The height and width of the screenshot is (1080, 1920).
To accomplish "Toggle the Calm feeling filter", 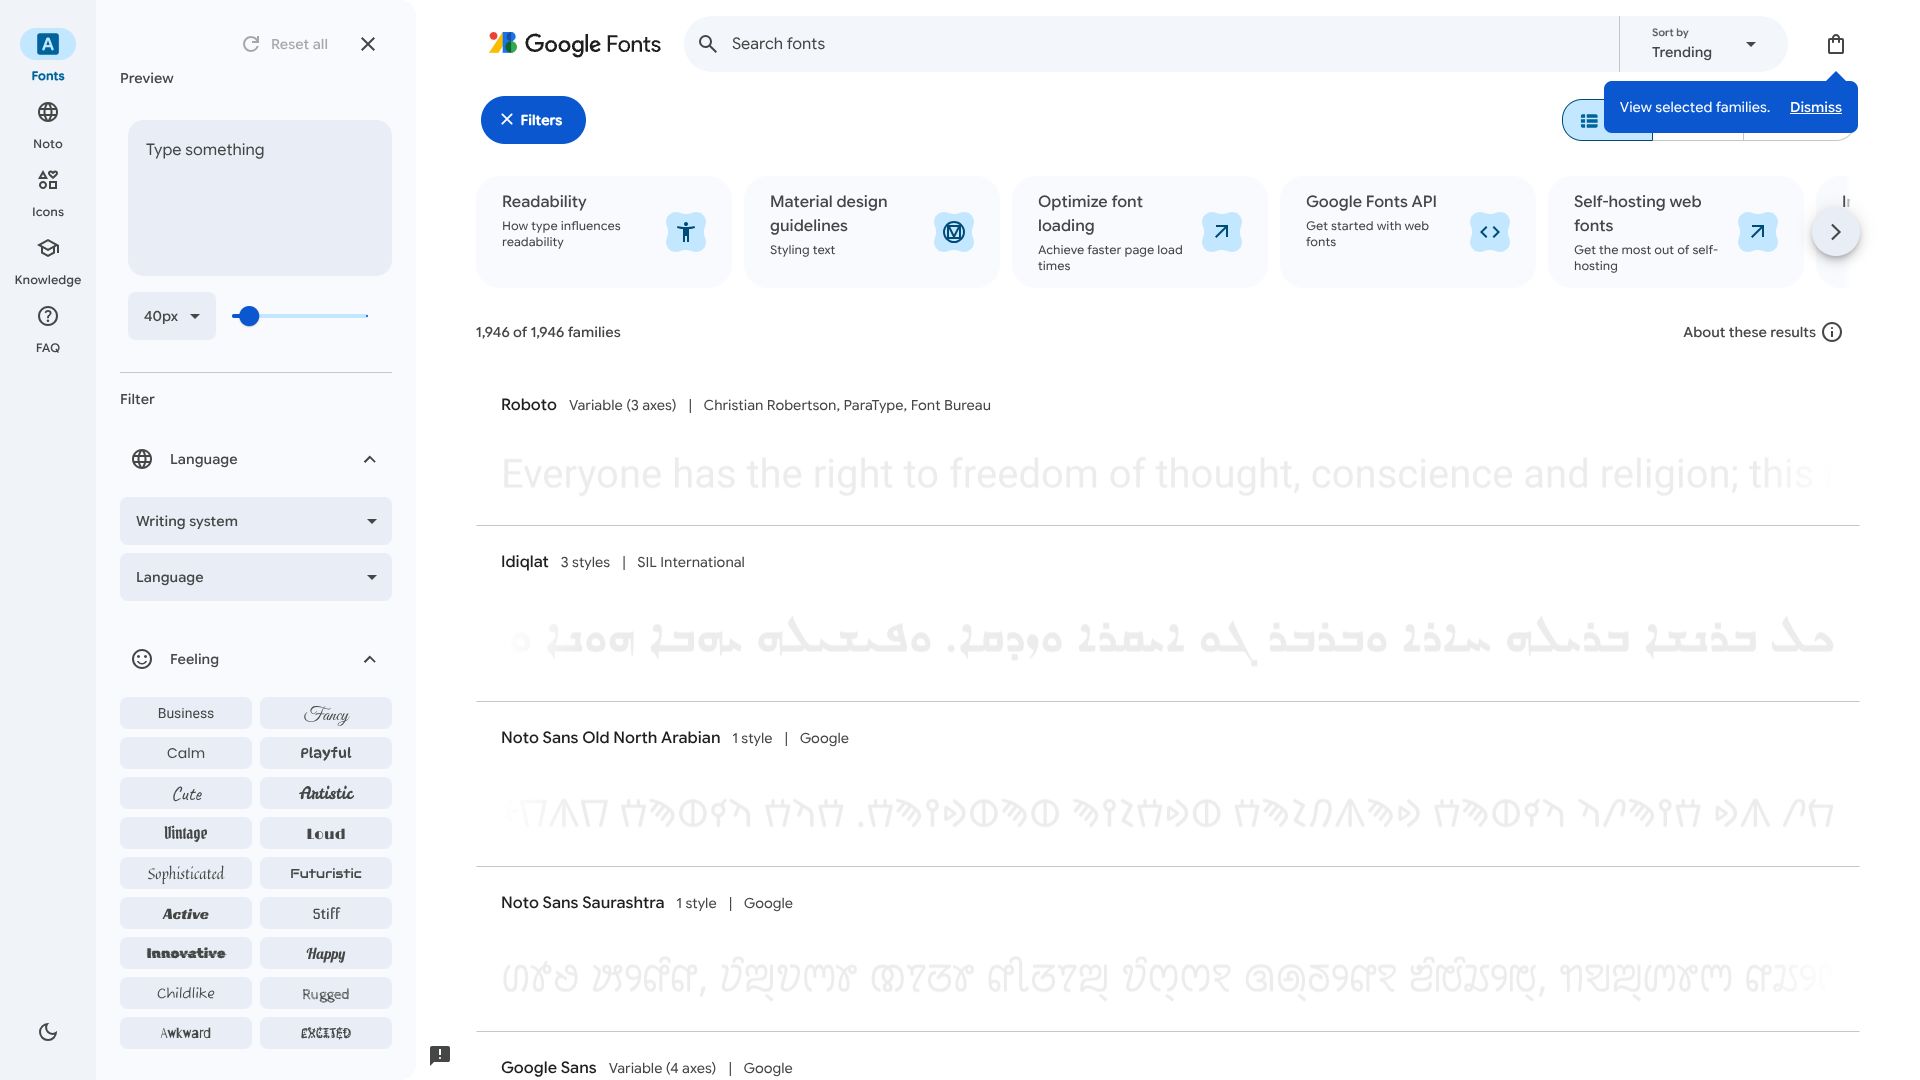I will (x=186, y=753).
